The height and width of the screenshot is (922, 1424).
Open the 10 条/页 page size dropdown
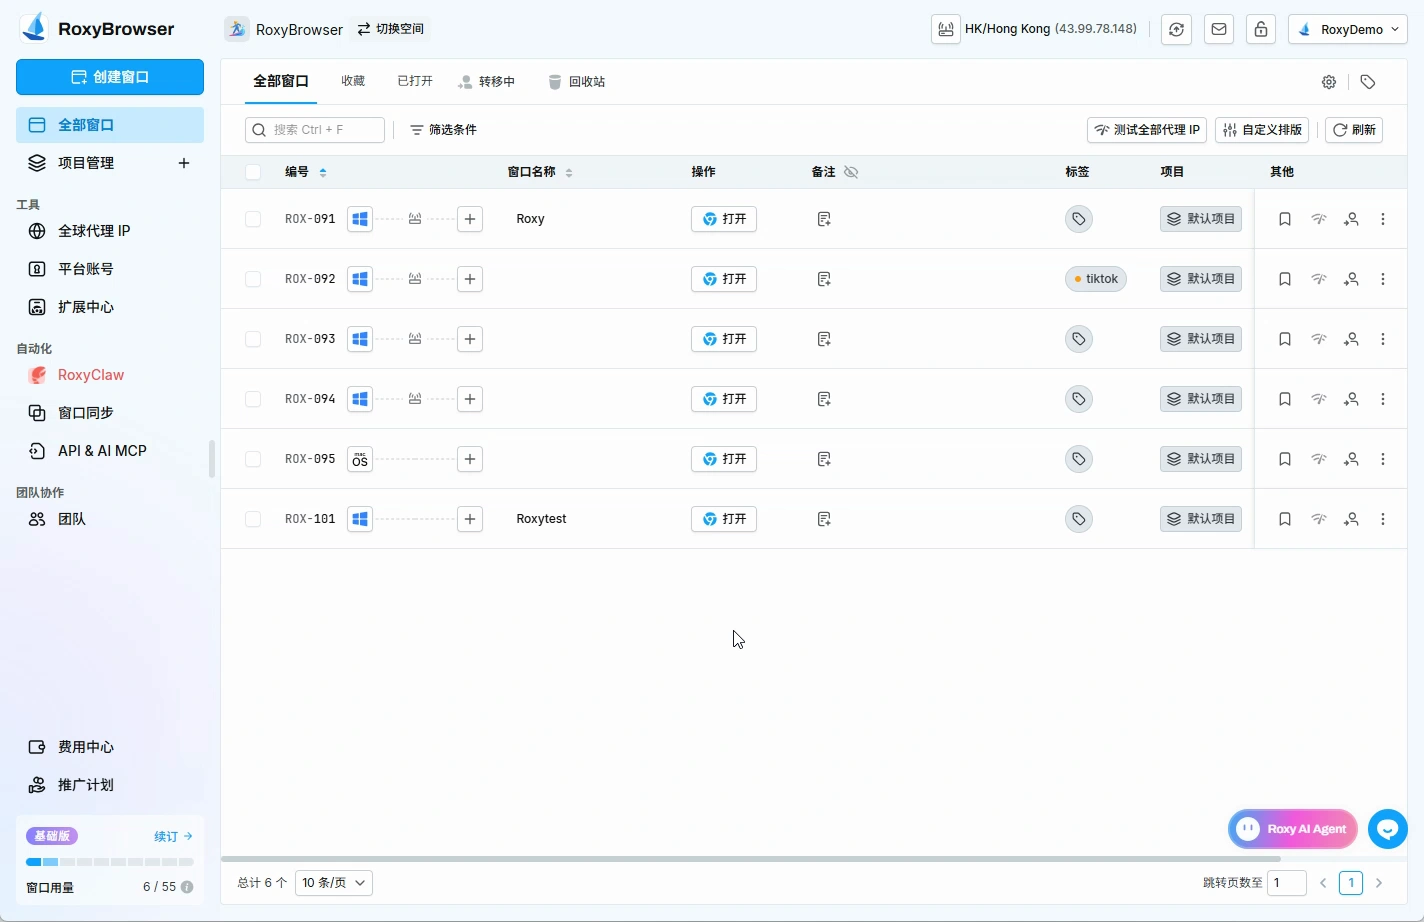[334, 883]
